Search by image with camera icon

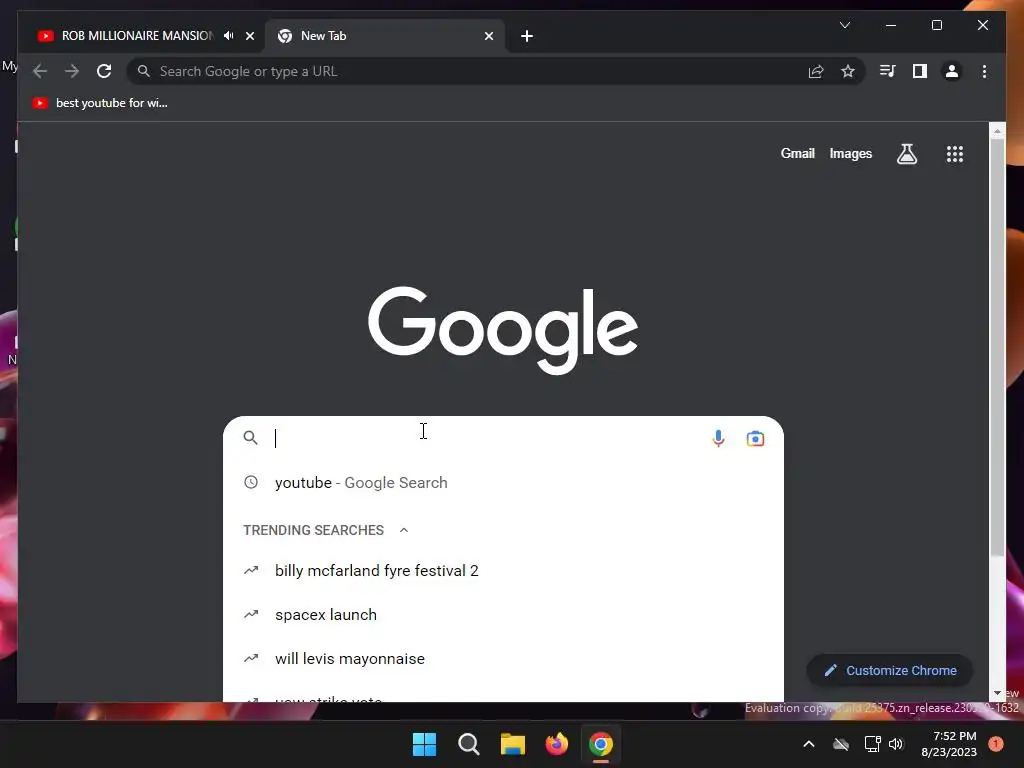[x=755, y=438]
